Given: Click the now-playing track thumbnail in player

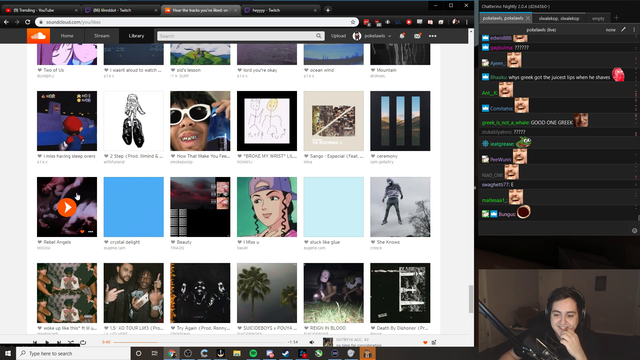Looking at the screenshot, I should [x=328, y=342].
